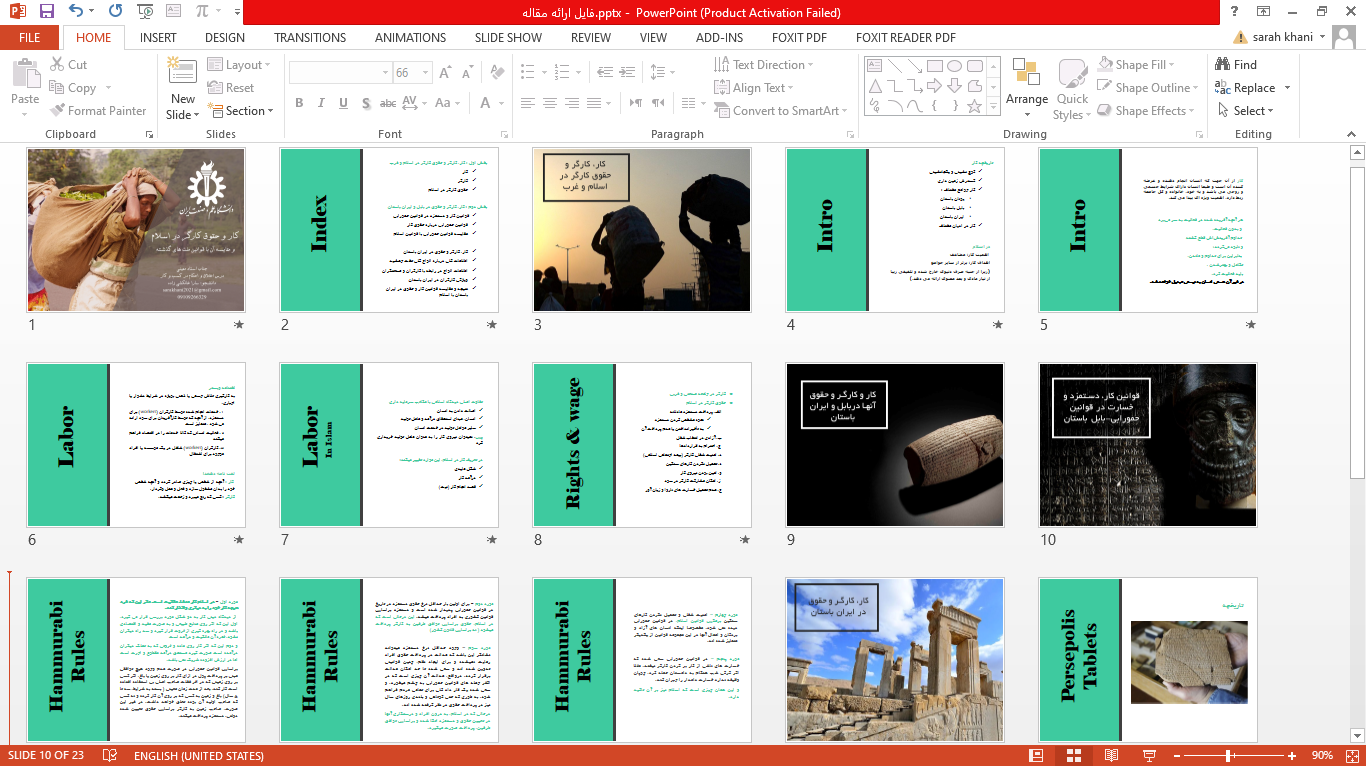Pick the star shape in shapes gallery
The width and height of the screenshot is (1366, 766).
click(974, 105)
